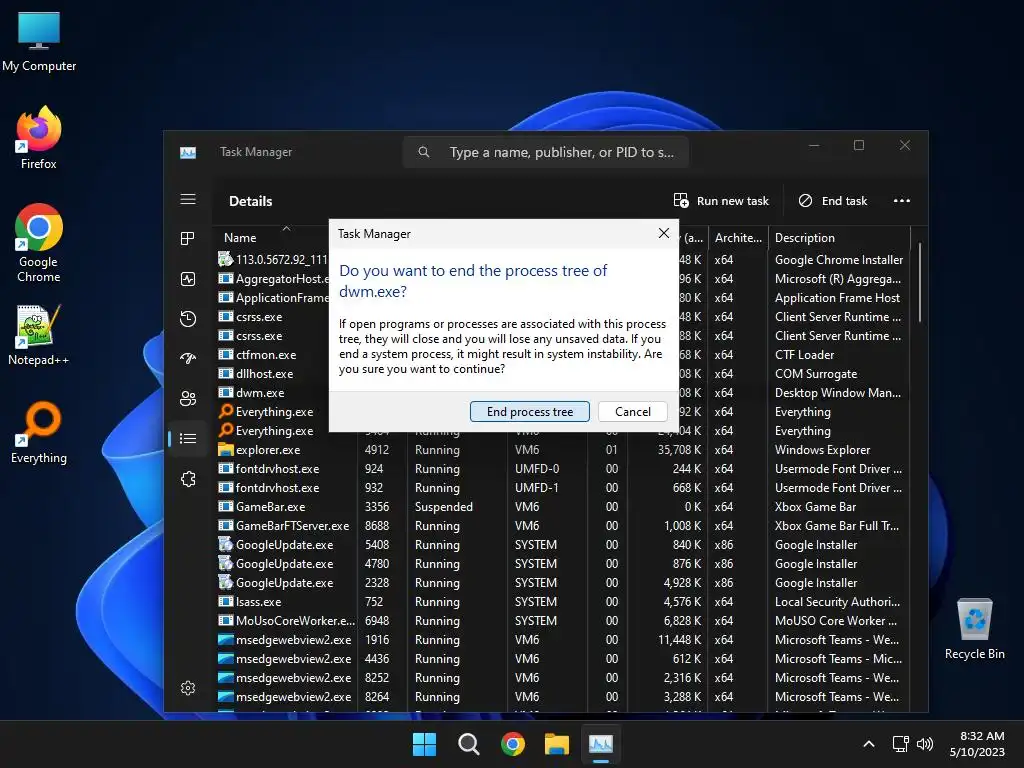Open the Recycle Bin
The height and width of the screenshot is (768, 1024).
click(x=974, y=629)
